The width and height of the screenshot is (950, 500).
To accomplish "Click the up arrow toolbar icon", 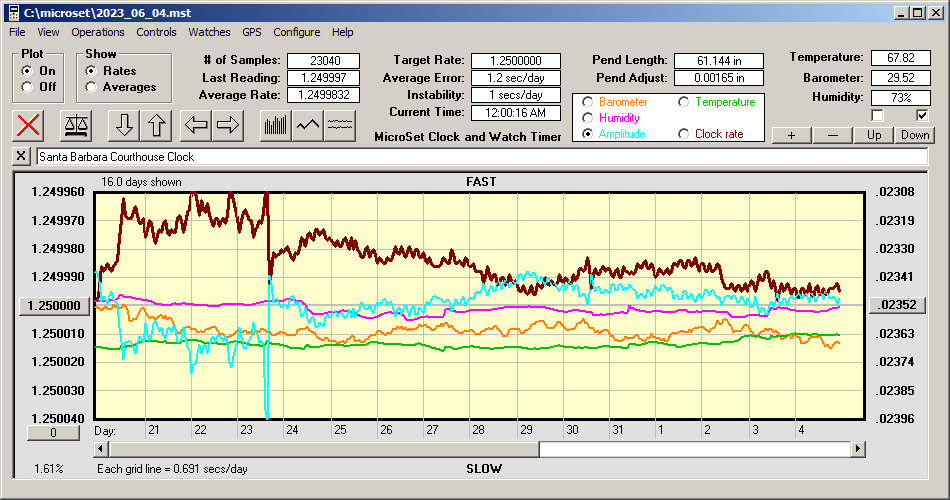I will click(156, 125).
